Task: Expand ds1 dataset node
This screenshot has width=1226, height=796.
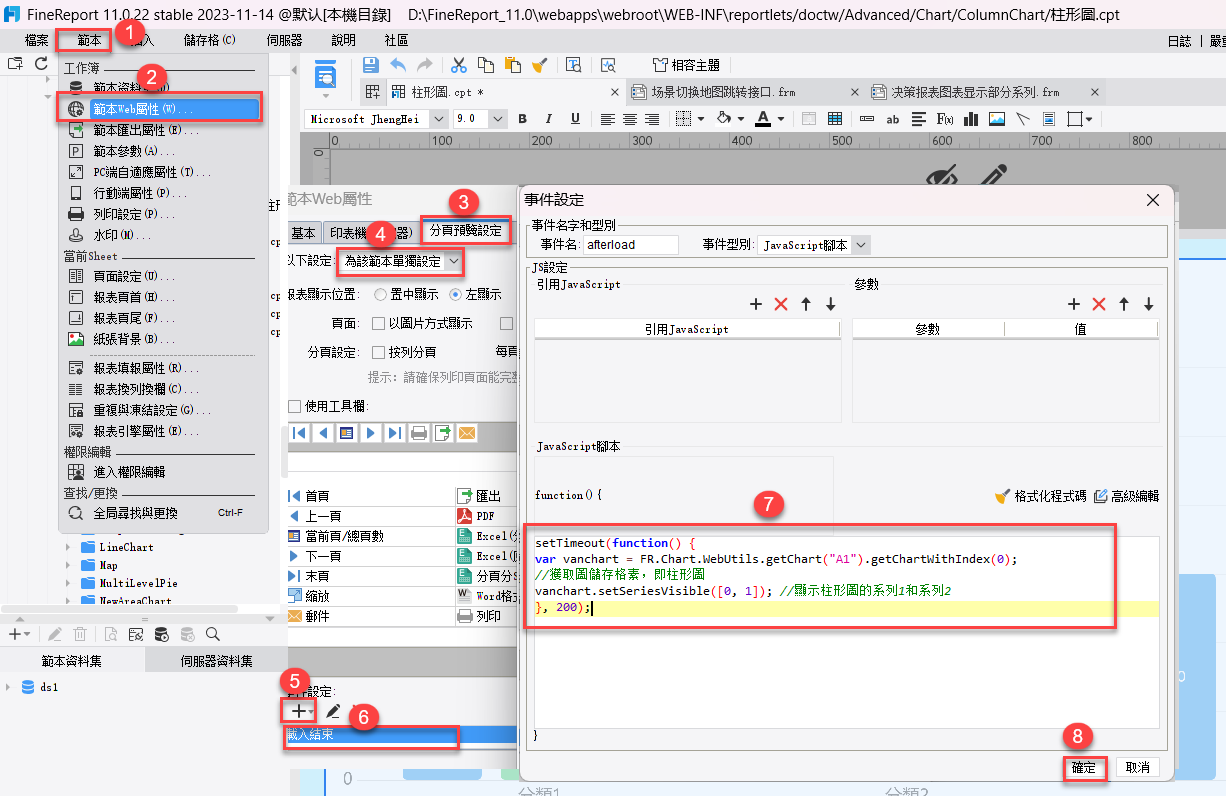Action: click(x=8, y=687)
